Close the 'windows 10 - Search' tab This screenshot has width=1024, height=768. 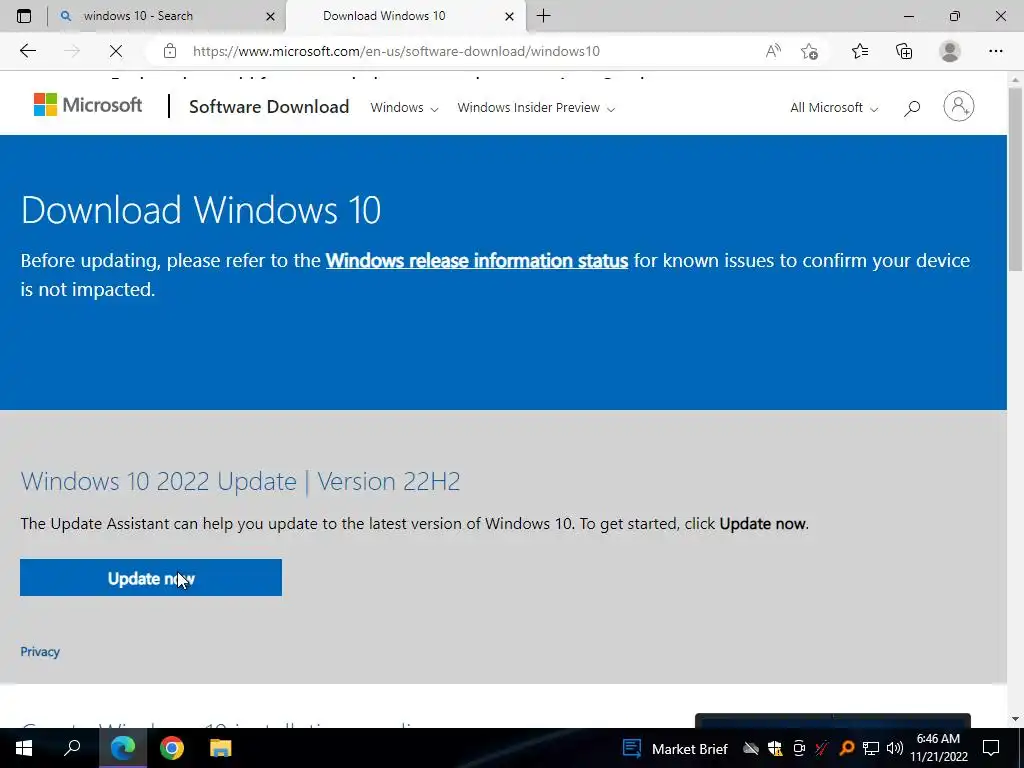point(270,16)
